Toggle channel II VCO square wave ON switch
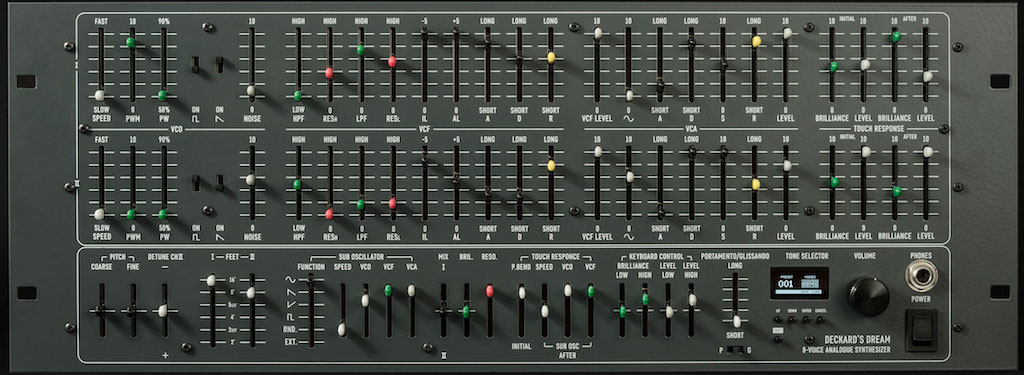Viewport: 1024px width, 375px height. pyautogui.click(x=195, y=183)
